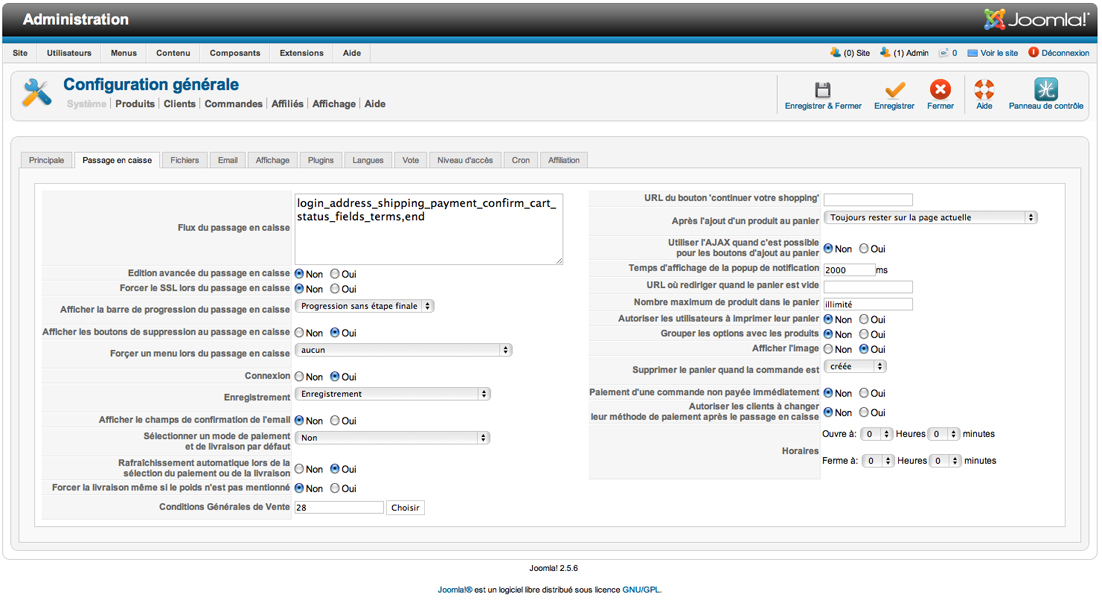The height and width of the screenshot is (600, 1102).
Task: Open the Panneau de contrôle icon
Action: tap(1046, 89)
